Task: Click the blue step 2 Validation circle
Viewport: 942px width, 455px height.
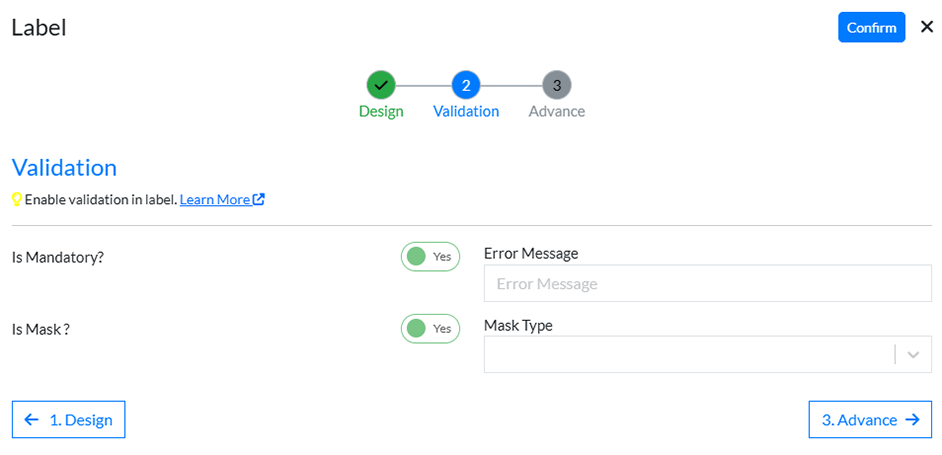Action: tap(466, 85)
